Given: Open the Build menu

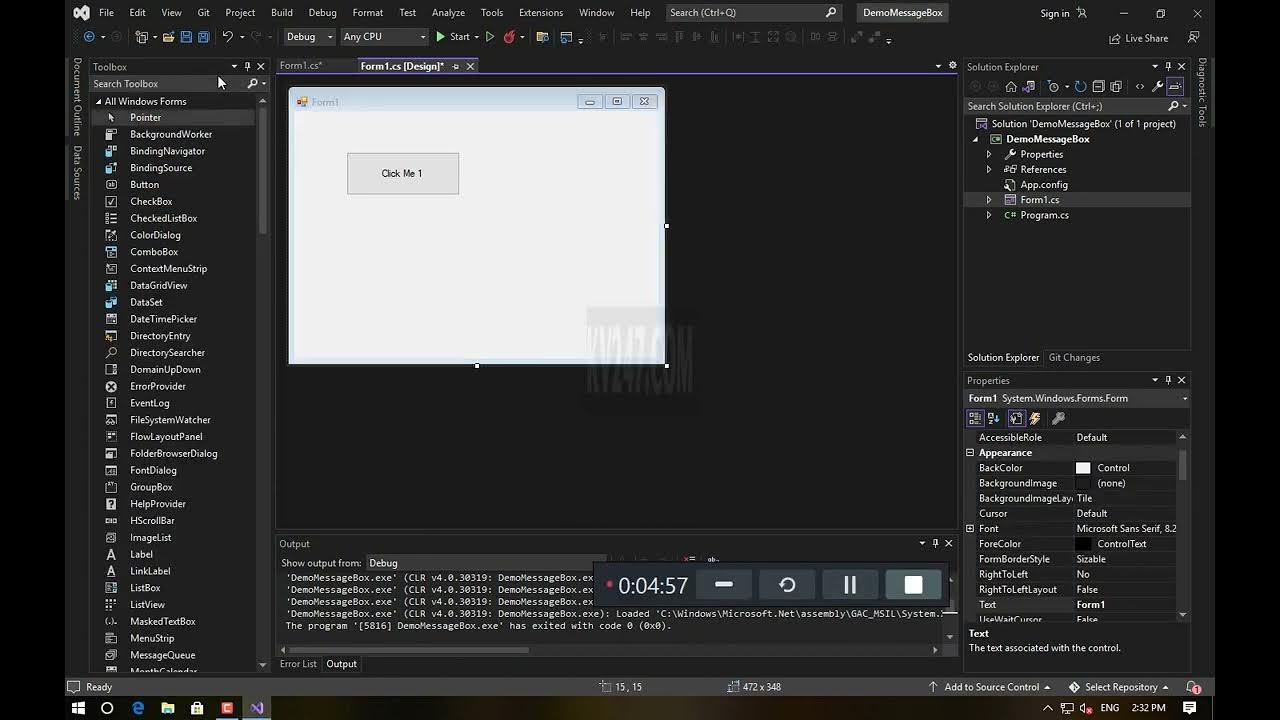Looking at the screenshot, I should [x=282, y=13].
